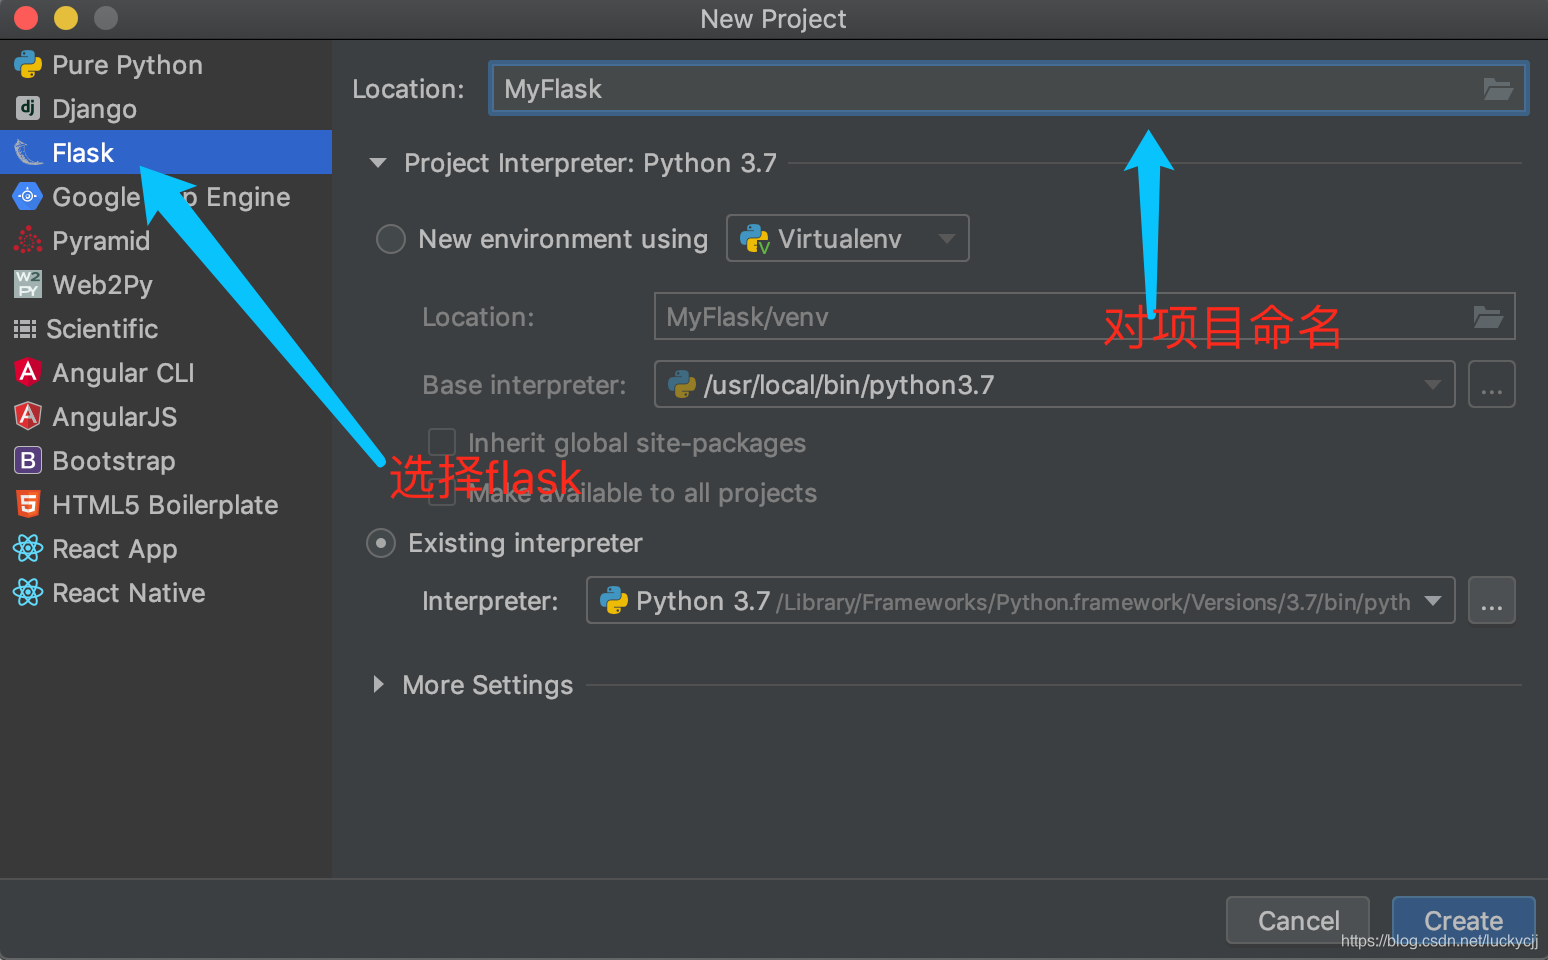
Task: Expand the More Settings section
Action: (x=378, y=685)
